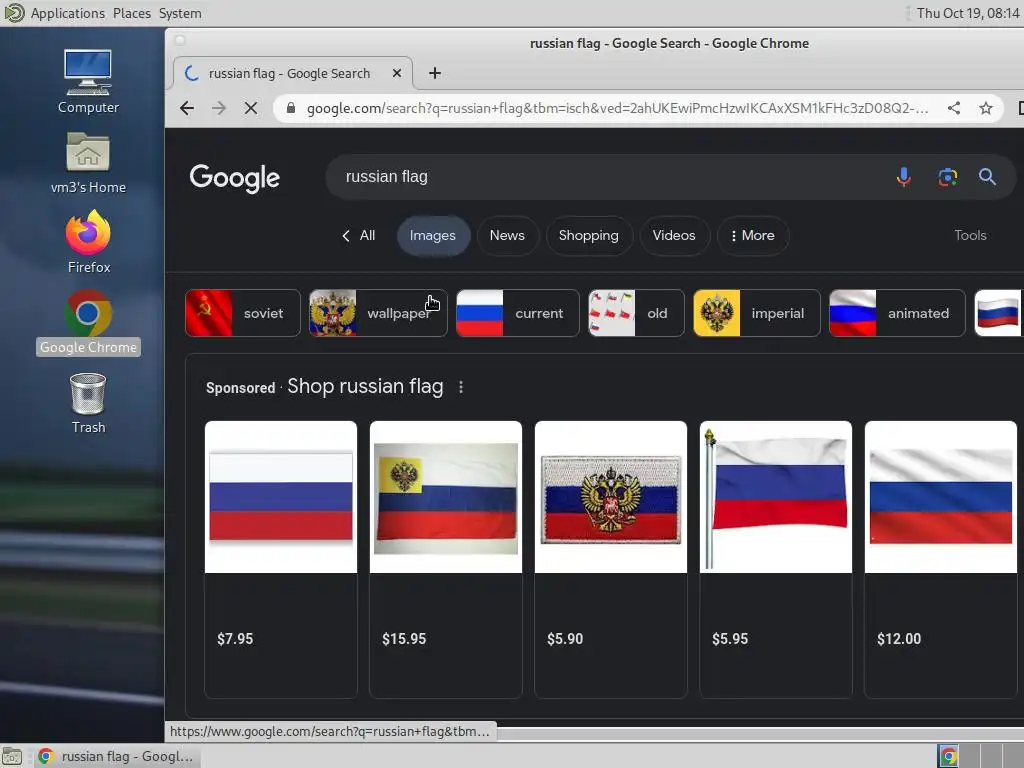Open the $5.95 flag on pole product
The height and width of the screenshot is (768, 1024).
[776, 497]
